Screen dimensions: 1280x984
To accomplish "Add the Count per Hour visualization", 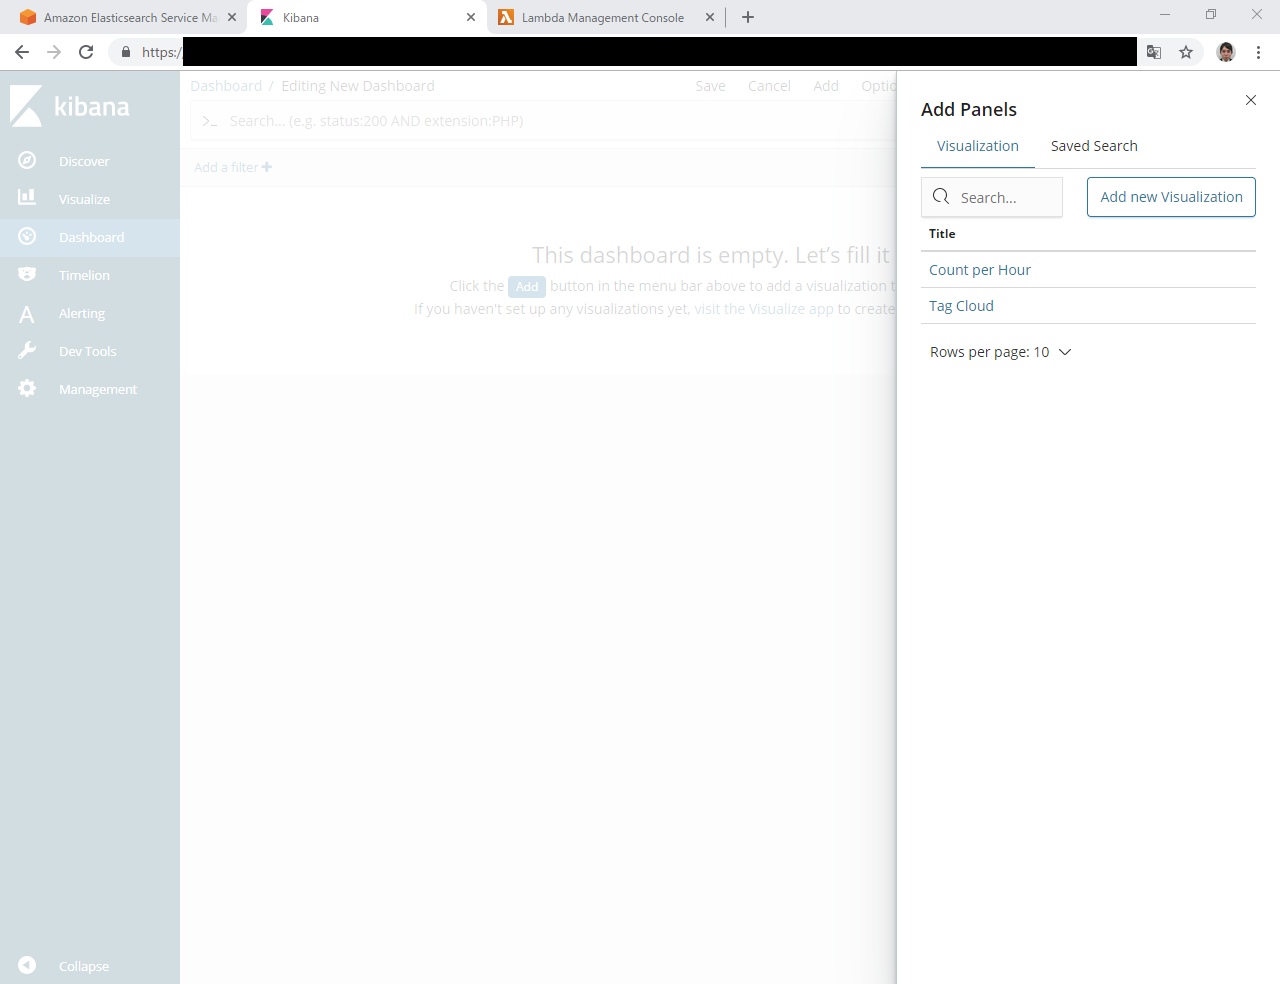I will [x=980, y=270].
